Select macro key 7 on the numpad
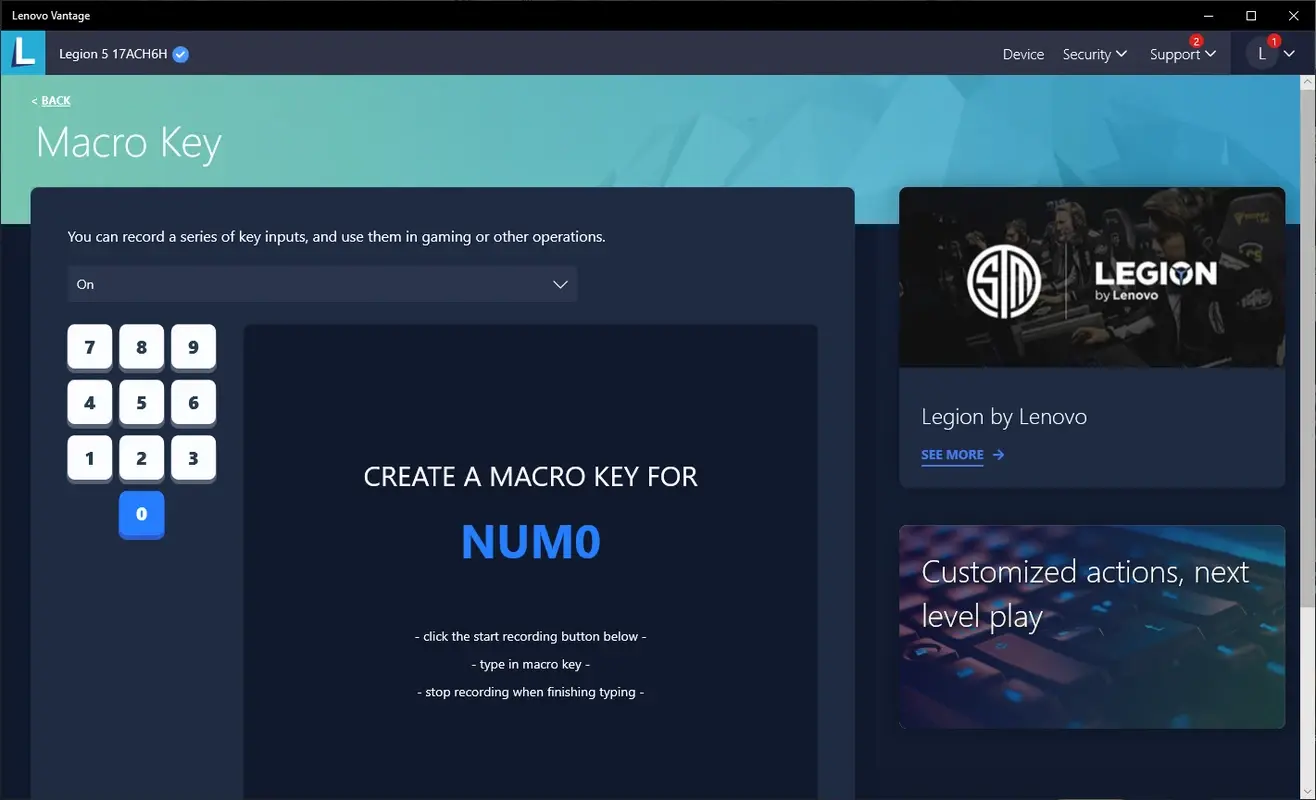The image size is (1316, 800). pos(89,347)
